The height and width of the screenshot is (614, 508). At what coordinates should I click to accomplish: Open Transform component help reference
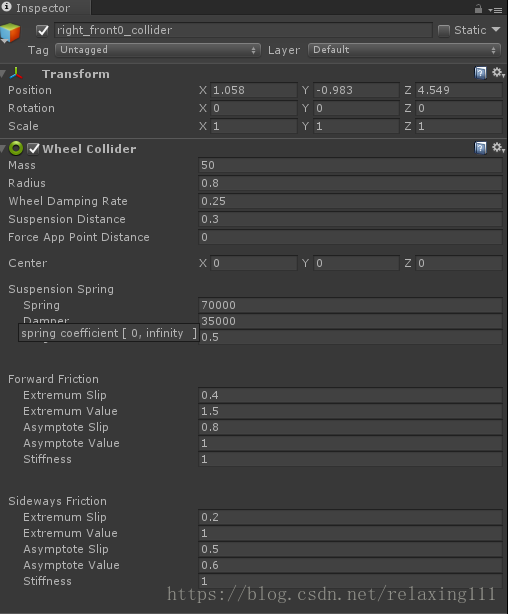(481, 73)
